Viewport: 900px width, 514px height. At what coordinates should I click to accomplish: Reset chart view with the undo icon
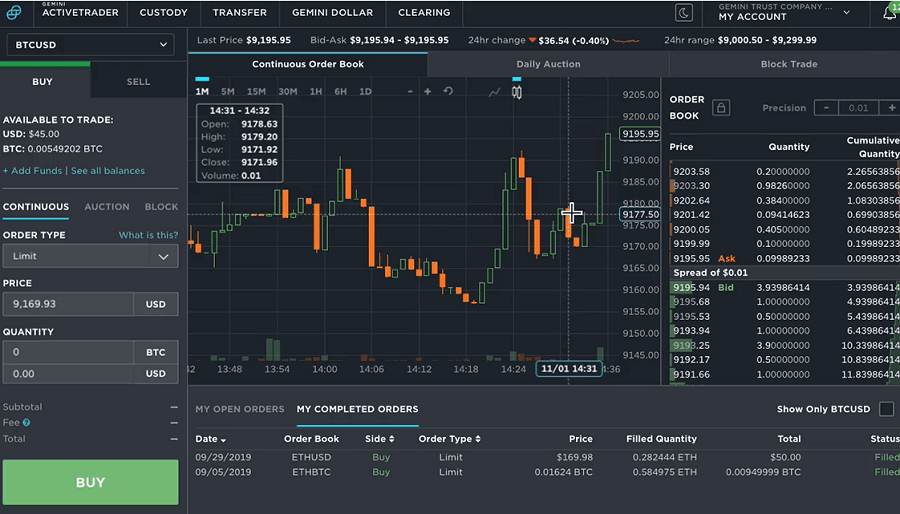point(448,91)
